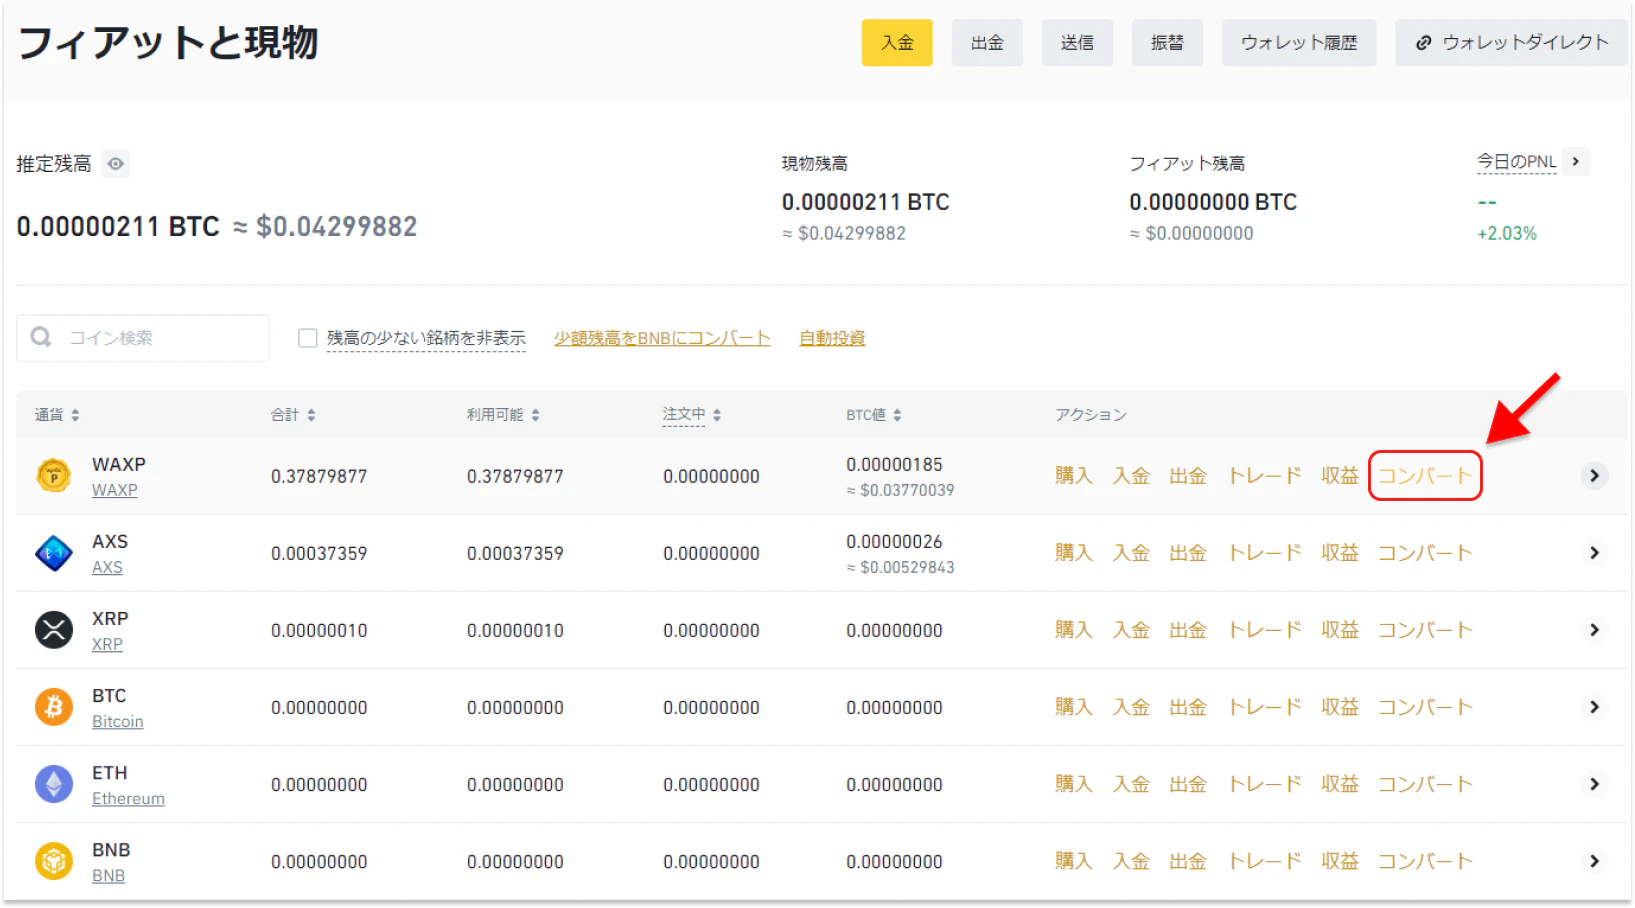Click the BNB coin icon
The image size is (1635, 908).
54,861
